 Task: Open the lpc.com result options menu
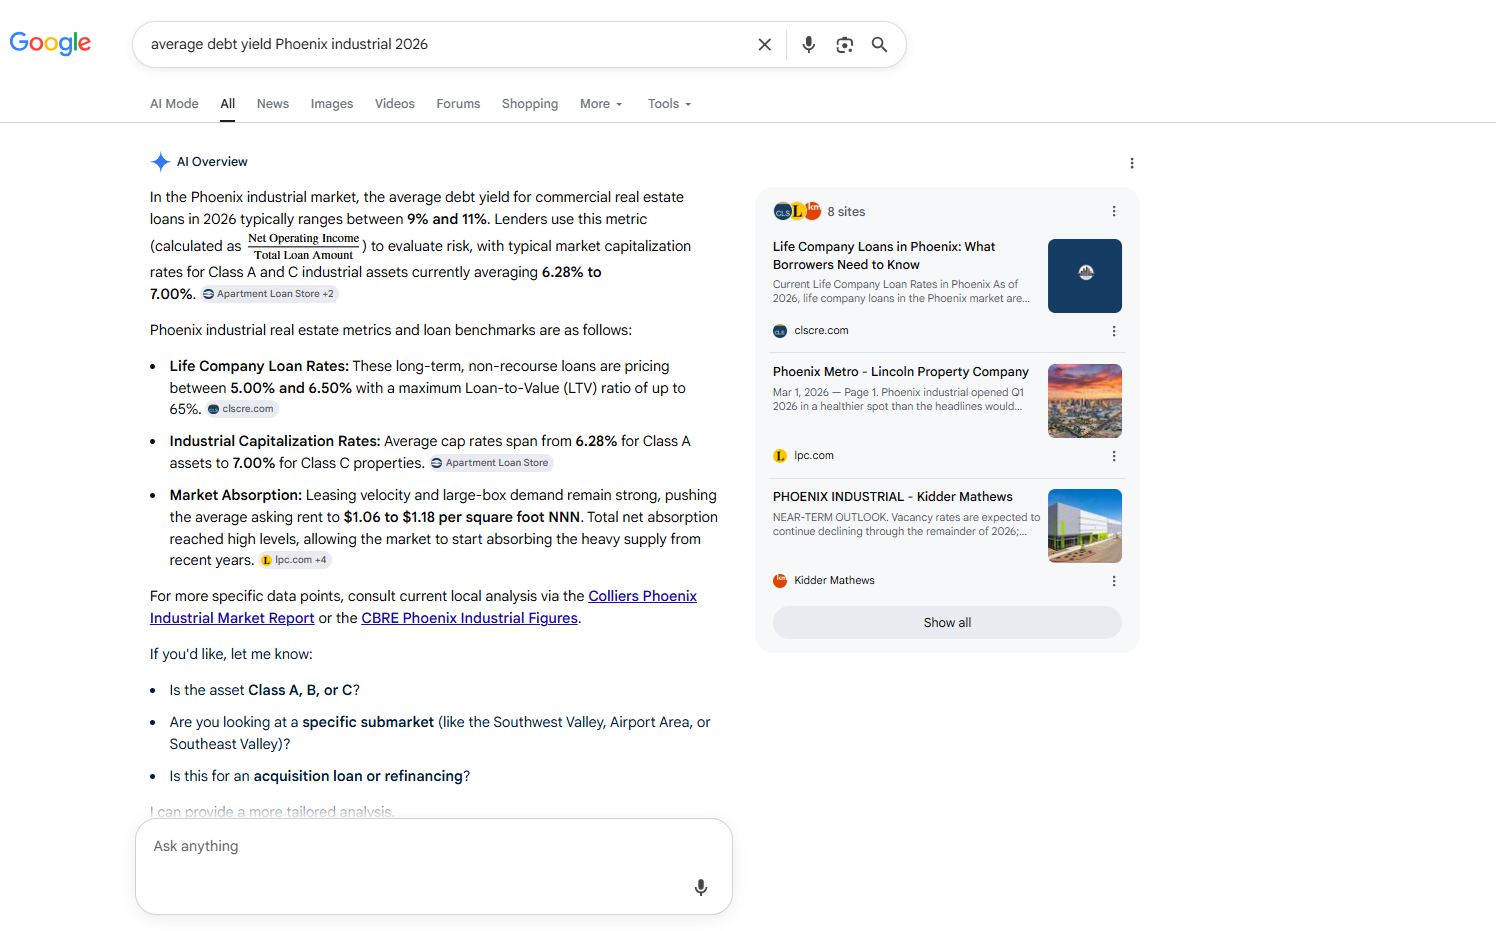1114,456
